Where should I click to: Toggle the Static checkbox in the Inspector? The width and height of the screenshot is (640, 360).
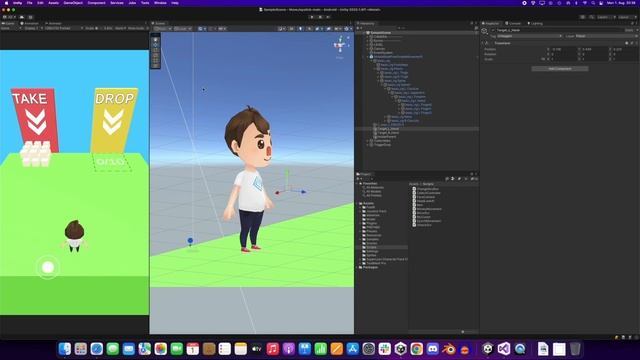629,30
